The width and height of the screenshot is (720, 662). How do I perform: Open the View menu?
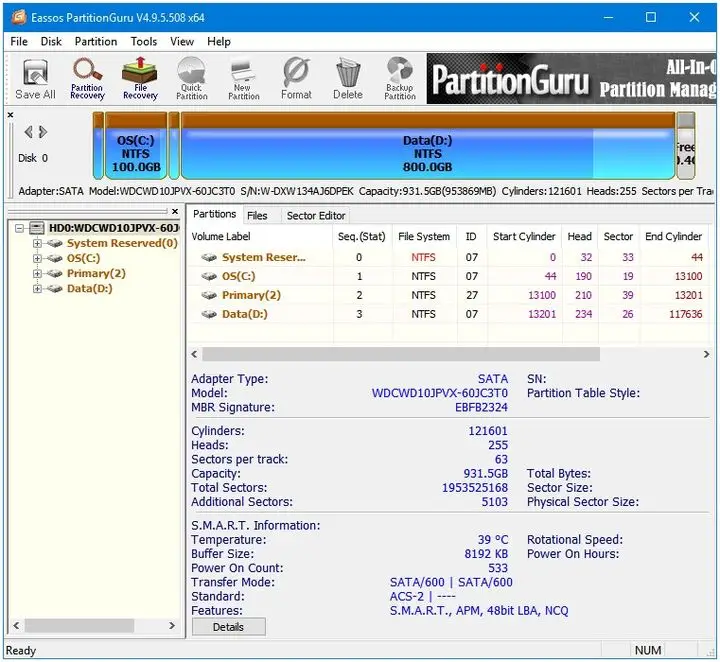tap(182, 41)
